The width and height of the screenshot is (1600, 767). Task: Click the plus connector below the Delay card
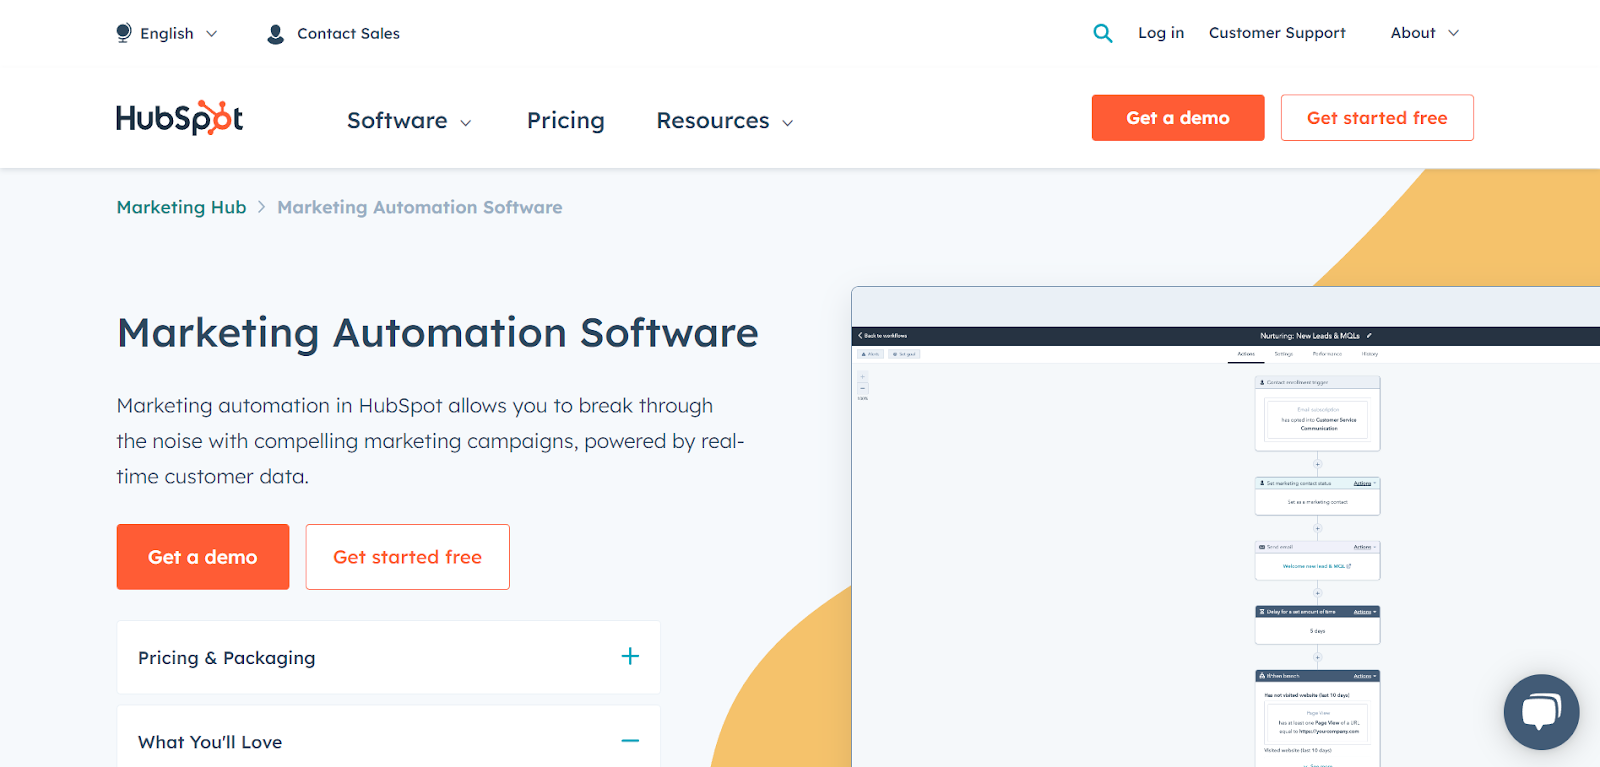click(1317, 657)
